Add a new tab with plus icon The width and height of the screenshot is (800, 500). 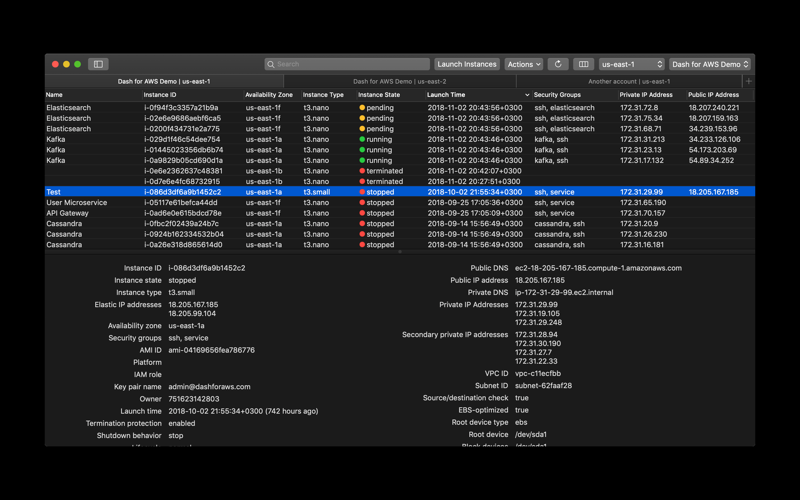[x=748, y=81]
